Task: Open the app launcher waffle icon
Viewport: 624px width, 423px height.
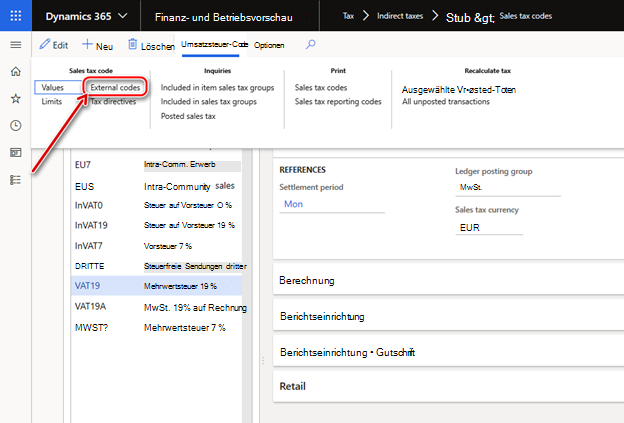Action: pos(16,16)
